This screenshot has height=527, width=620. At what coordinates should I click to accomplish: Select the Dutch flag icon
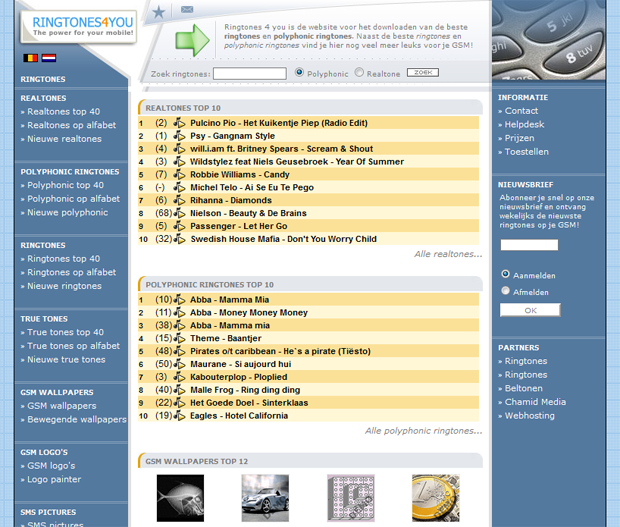[x=49, y=58]
